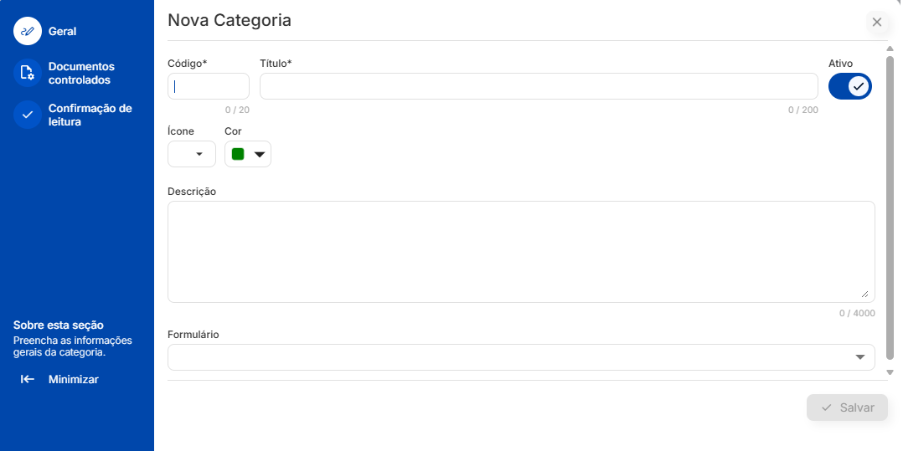Click the Minimizar sidebar button
The height and width of the screenshot is (451, 901).
point(73,379)
